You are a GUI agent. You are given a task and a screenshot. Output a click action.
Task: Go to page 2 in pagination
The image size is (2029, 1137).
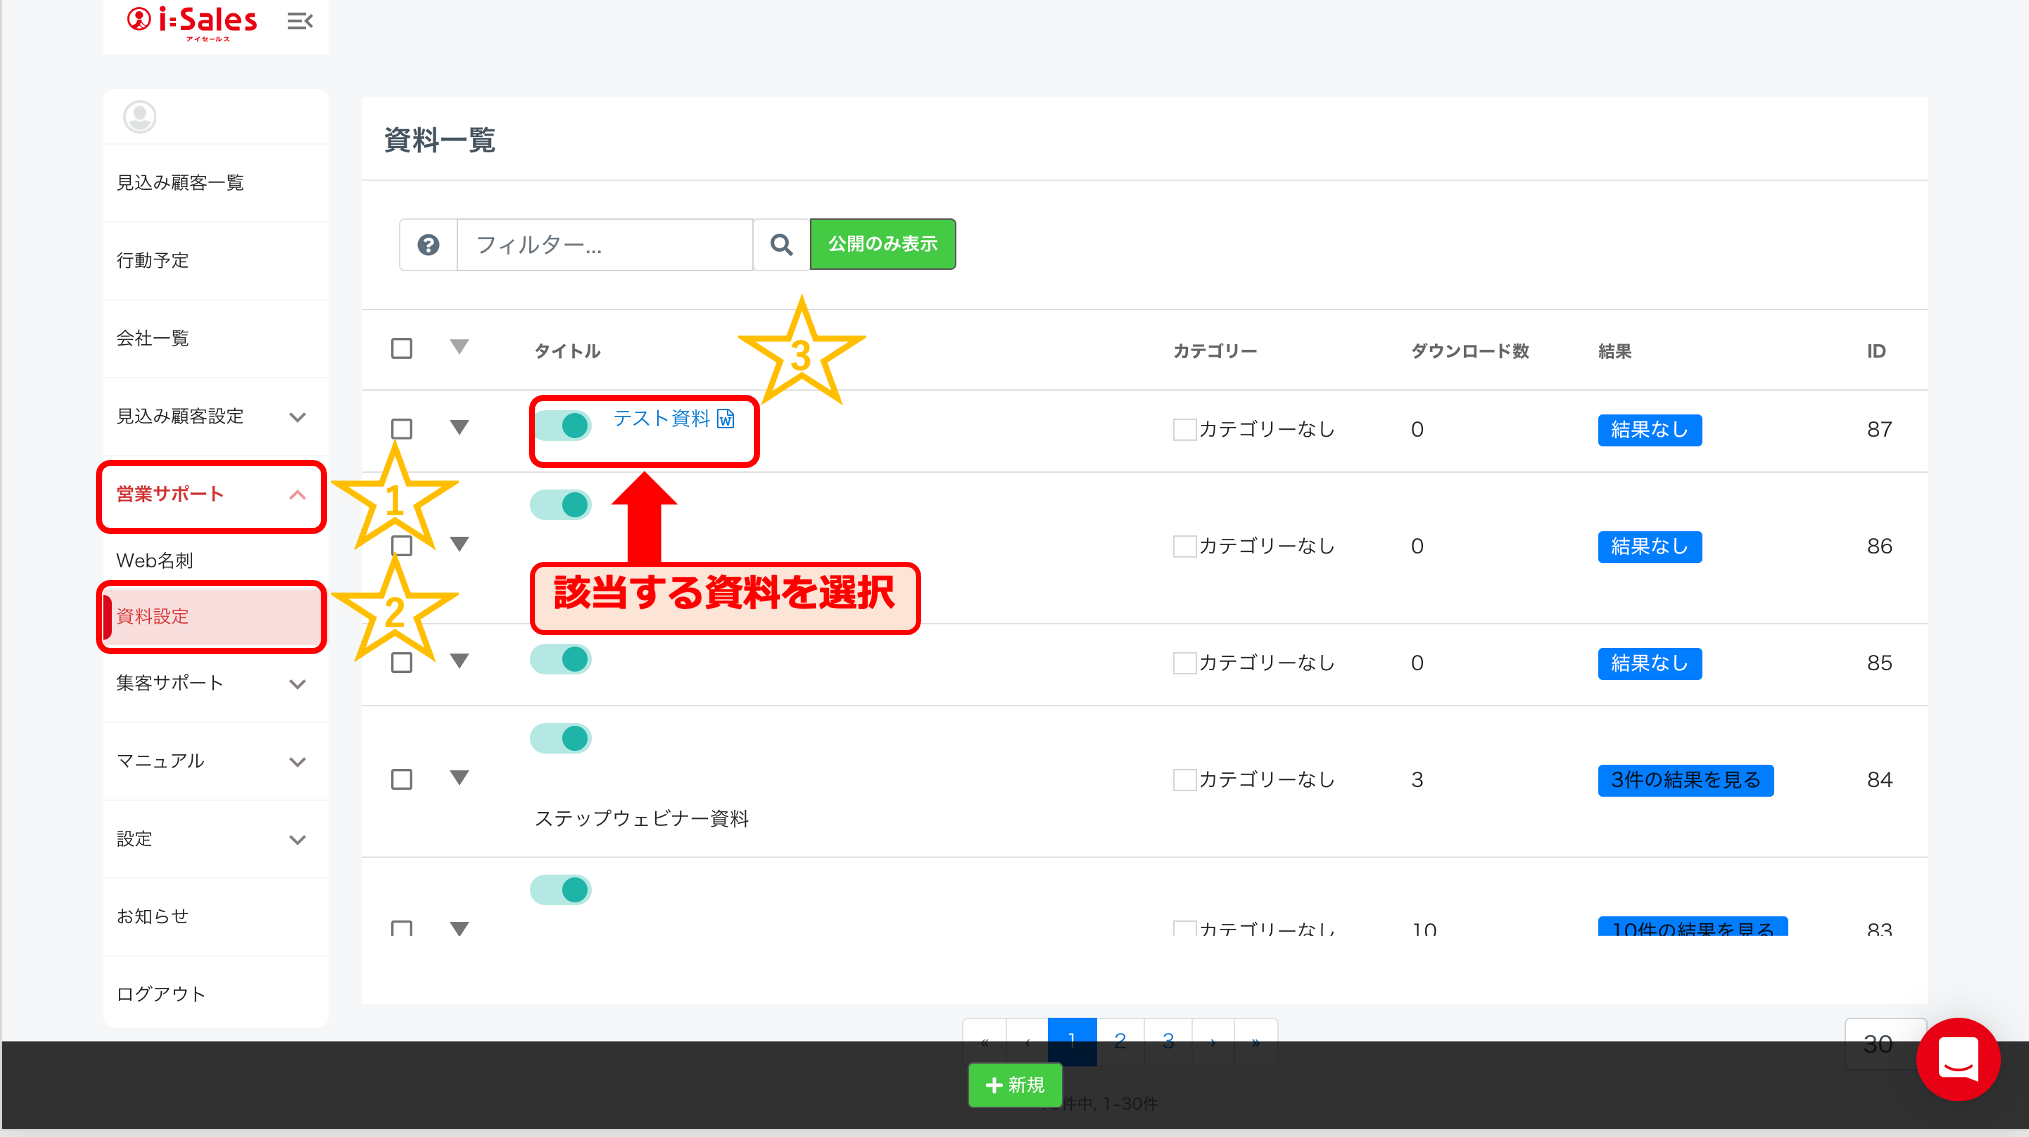(1120, 1040)
